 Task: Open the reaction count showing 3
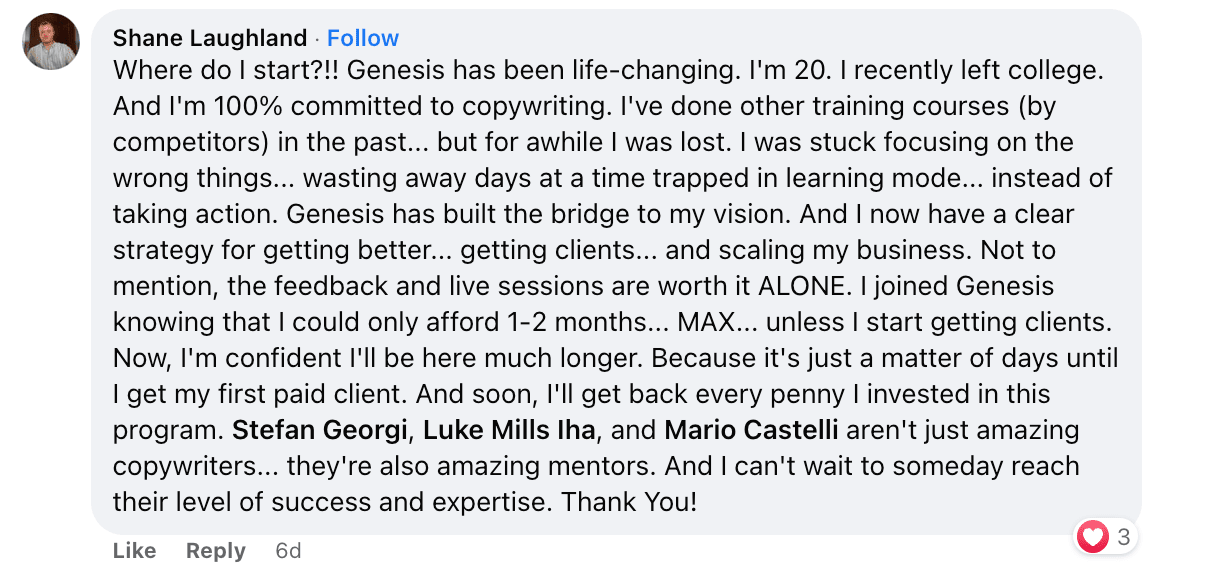tap(1123, 537)
